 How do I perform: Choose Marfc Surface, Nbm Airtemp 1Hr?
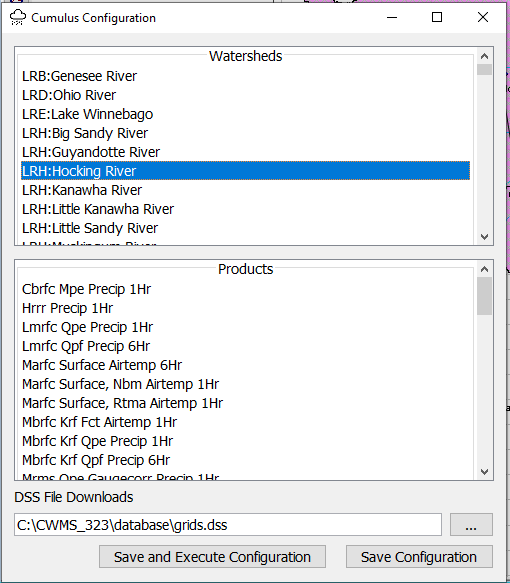pos(245,384)
